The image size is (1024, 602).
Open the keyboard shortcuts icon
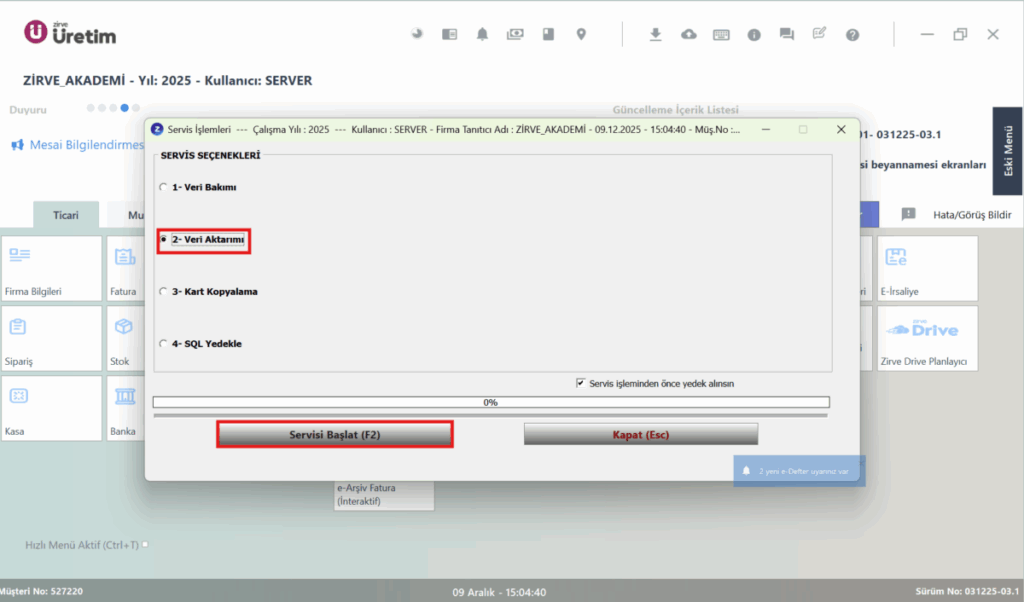click(721, 35)
